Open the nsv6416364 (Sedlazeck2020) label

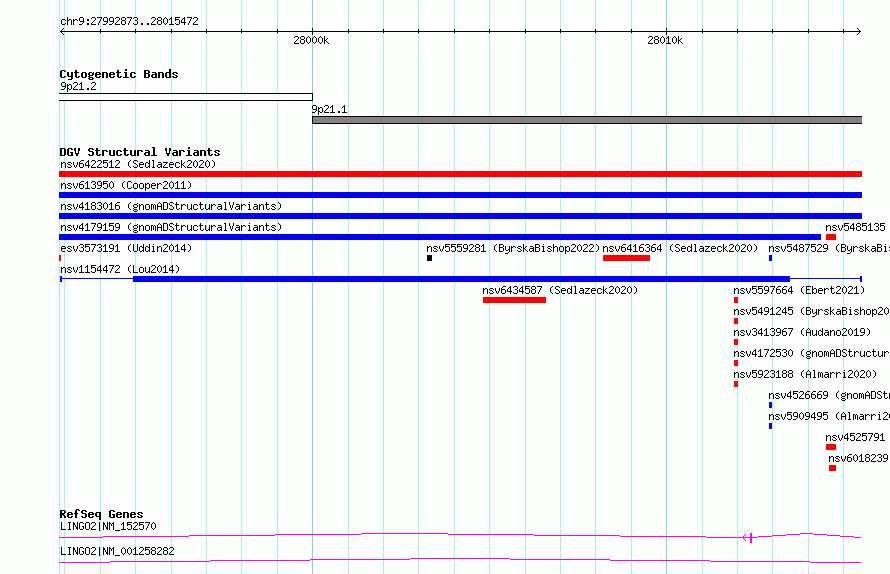(x=680, y=248)
